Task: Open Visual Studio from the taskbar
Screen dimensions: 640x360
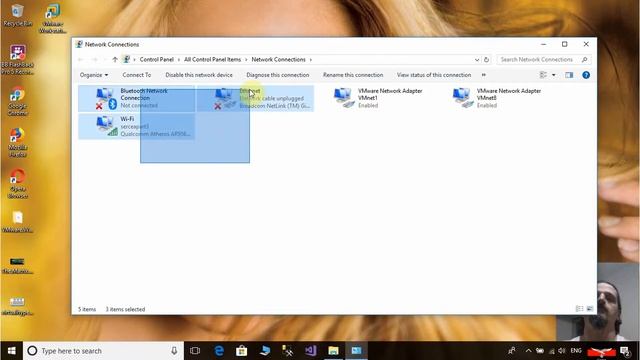Action: (x=311, y=351)
